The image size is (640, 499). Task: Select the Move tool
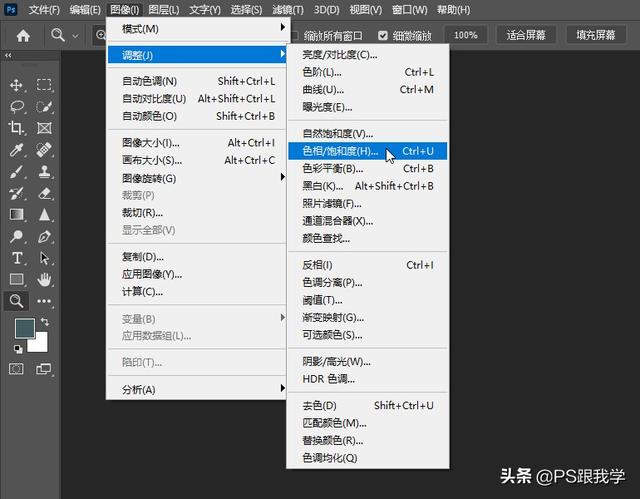point(16,85)
